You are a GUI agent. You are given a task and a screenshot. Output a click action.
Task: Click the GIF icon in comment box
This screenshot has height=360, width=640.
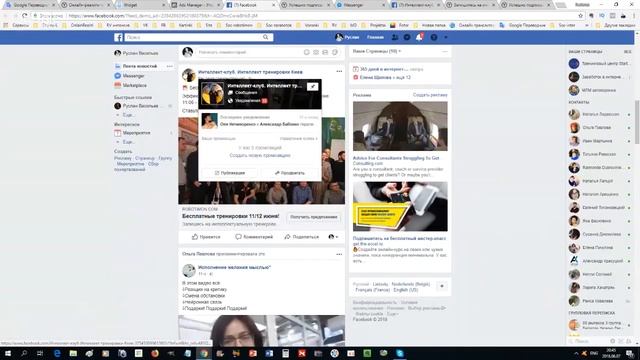[325, 52]
